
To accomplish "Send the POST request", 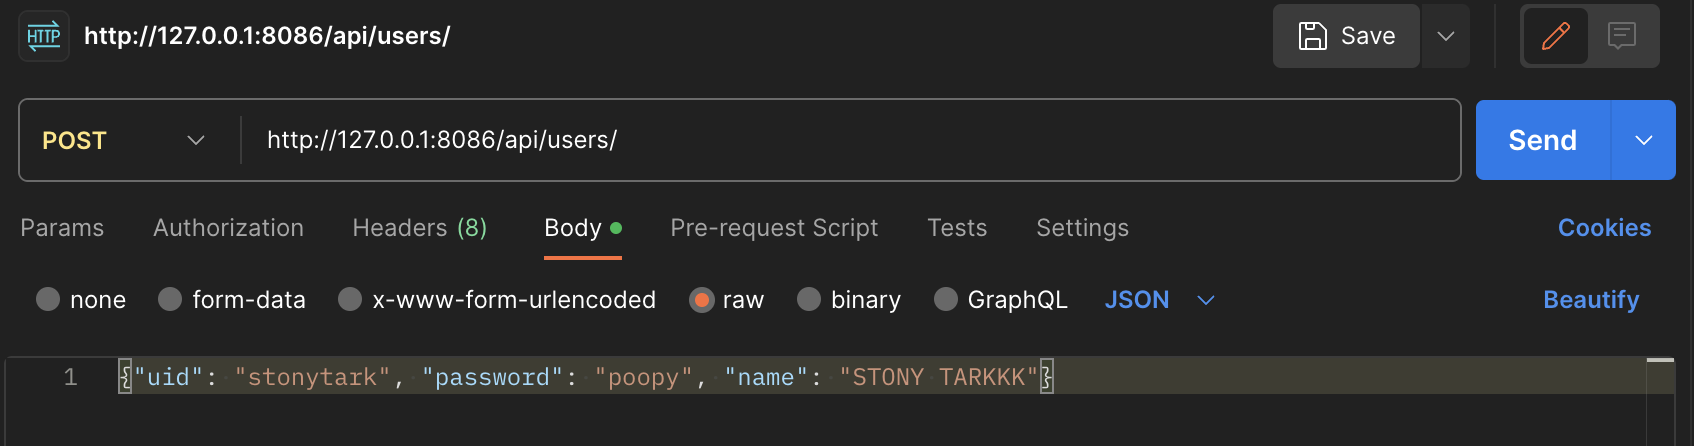I will pos(1543,140).
